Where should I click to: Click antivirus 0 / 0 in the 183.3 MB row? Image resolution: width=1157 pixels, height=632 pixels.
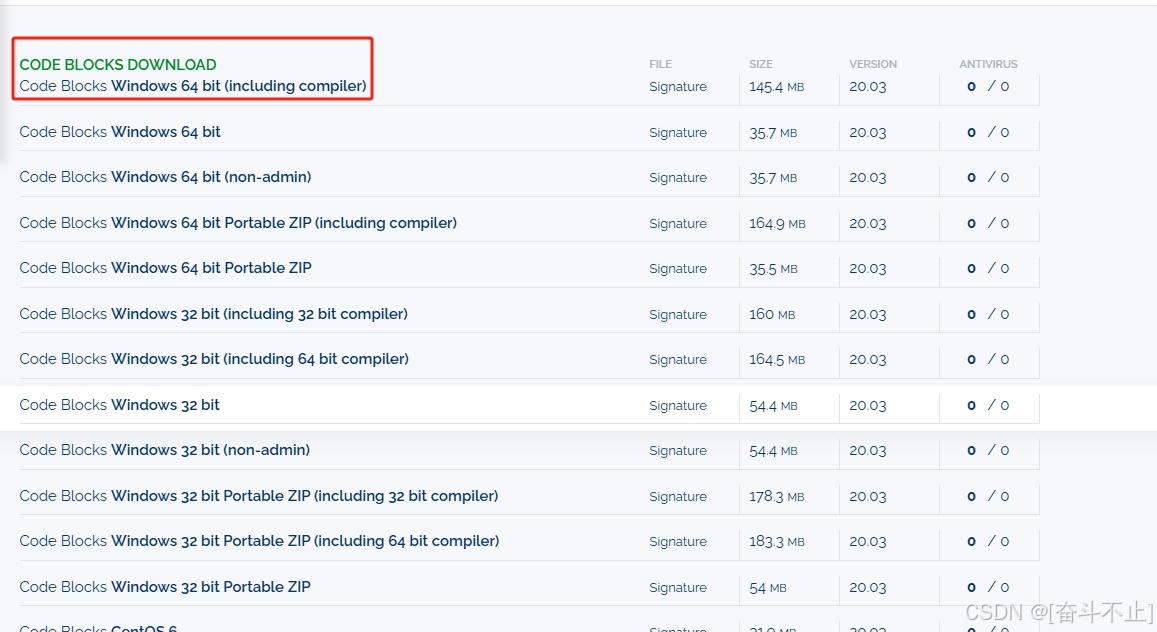[x=988, y=542]
